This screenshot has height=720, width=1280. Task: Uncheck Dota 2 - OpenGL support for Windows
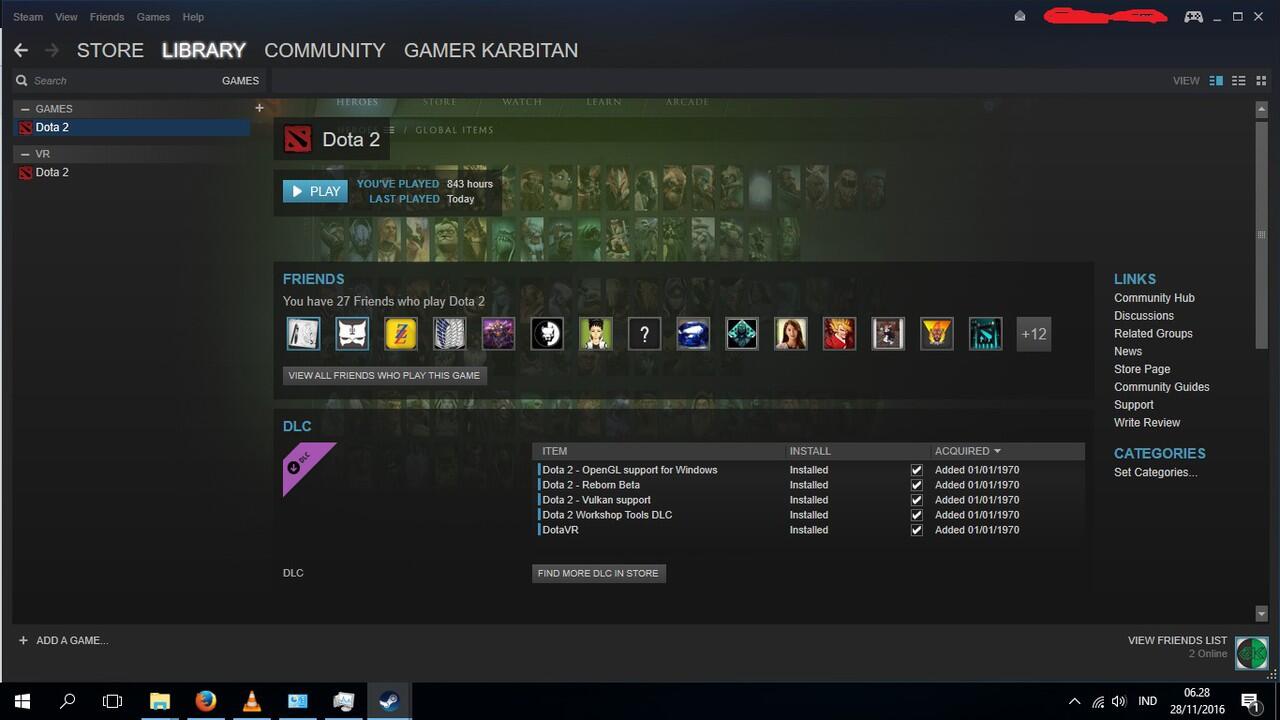(917, 470)
